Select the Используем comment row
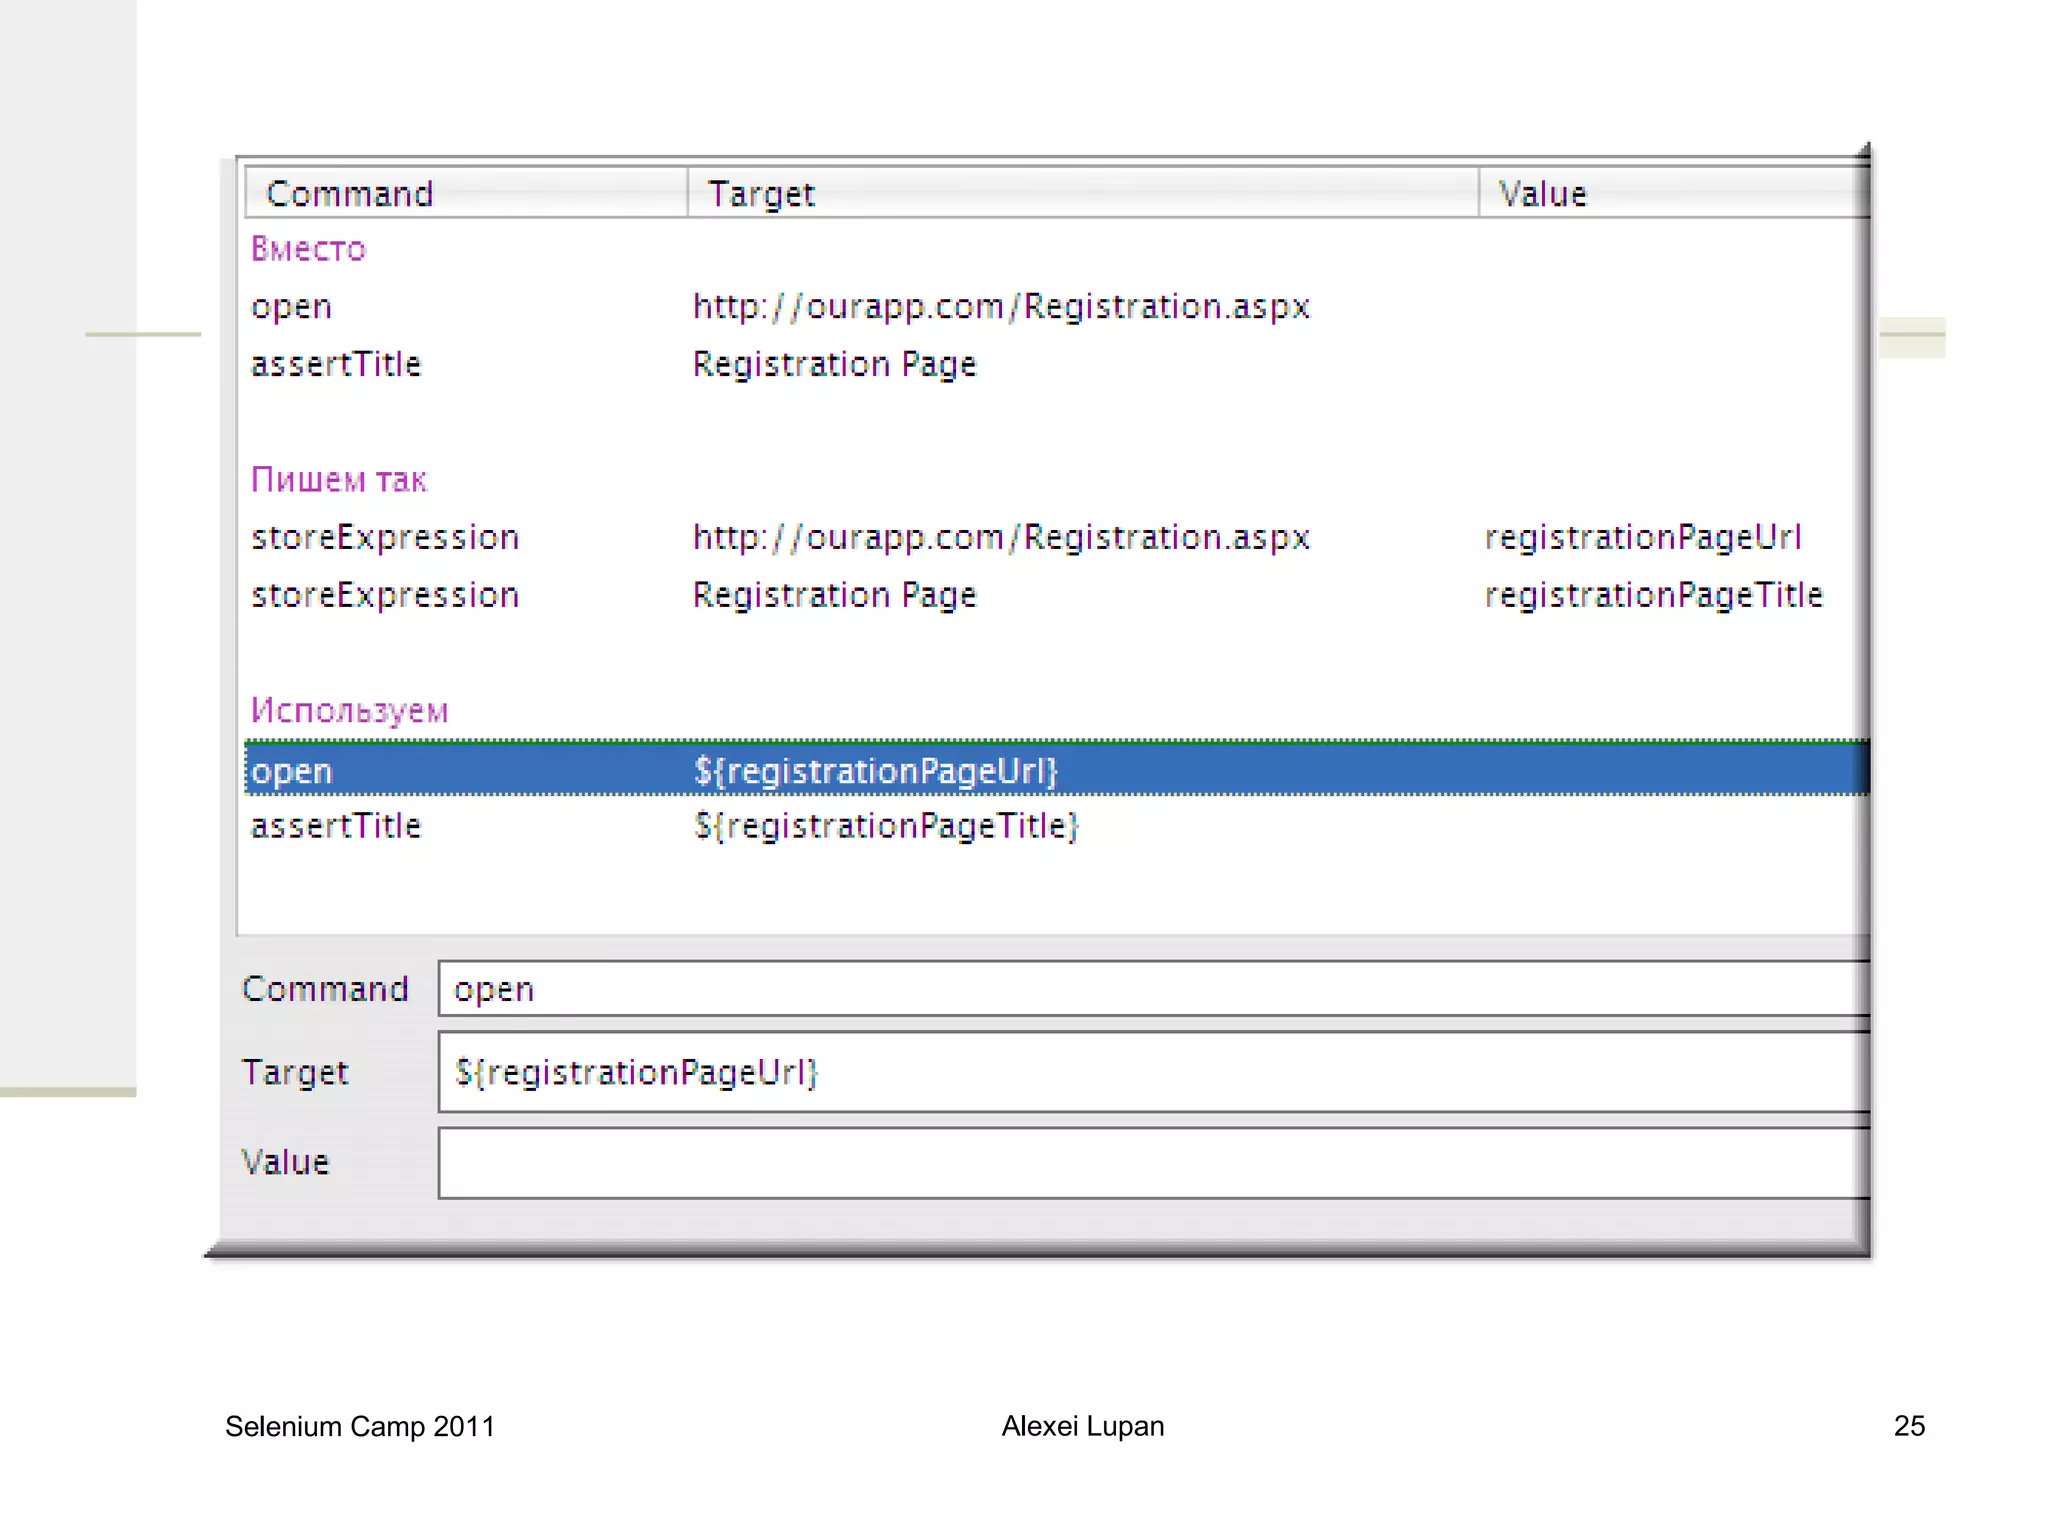The height and width of the screenshot is (1536, 2048). (349, 711)
